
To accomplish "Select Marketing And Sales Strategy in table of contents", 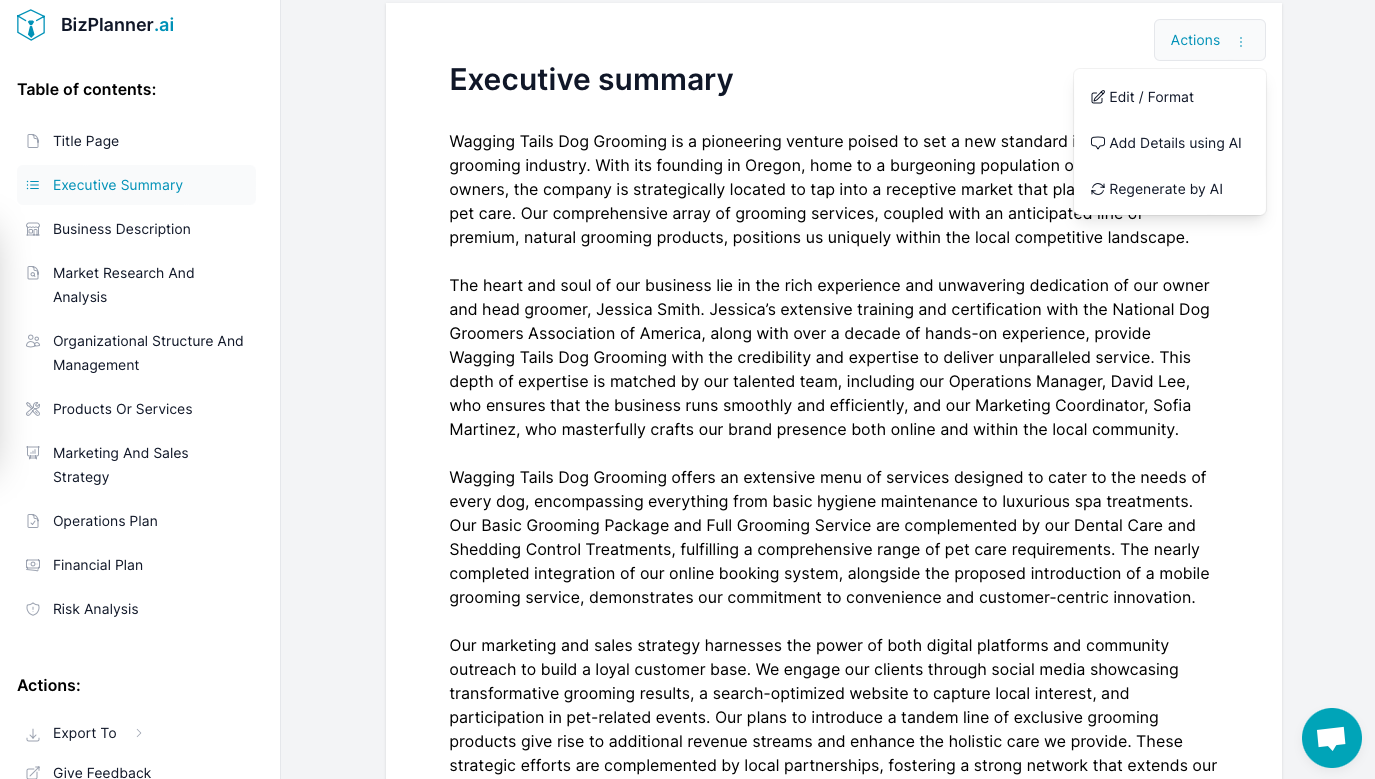I will point(120,465).
